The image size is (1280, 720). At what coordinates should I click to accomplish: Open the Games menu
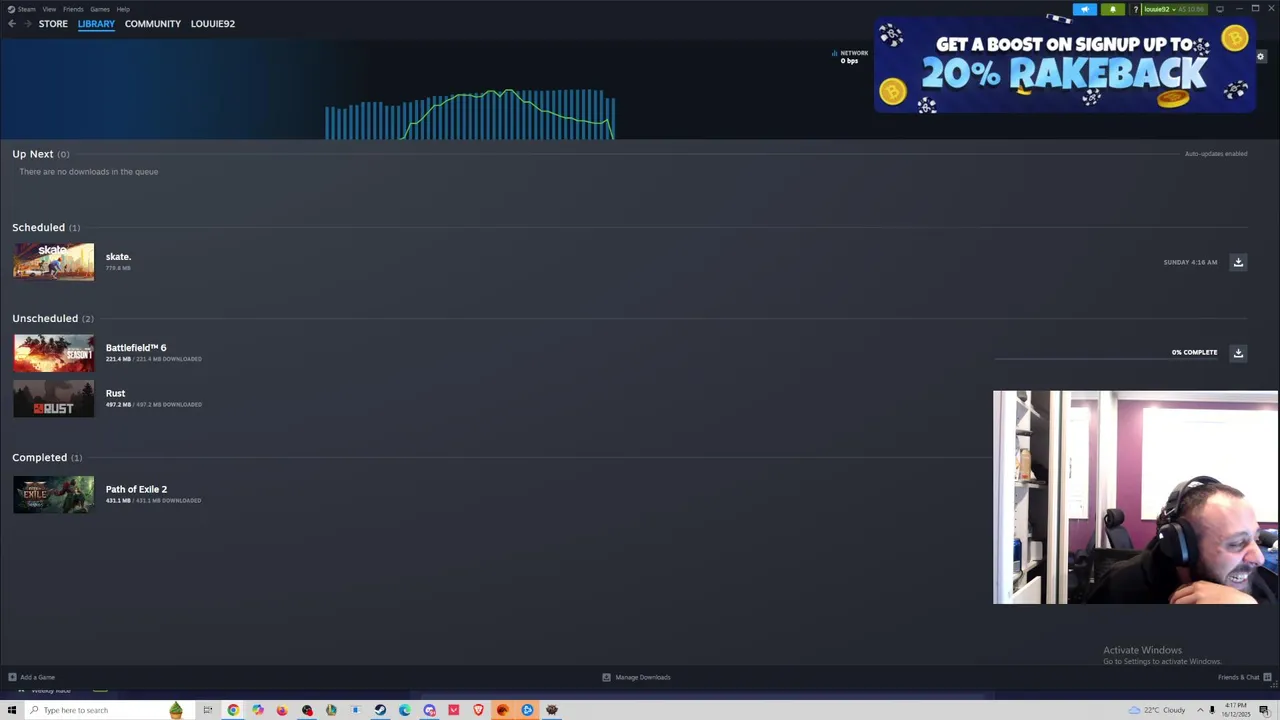99,9
